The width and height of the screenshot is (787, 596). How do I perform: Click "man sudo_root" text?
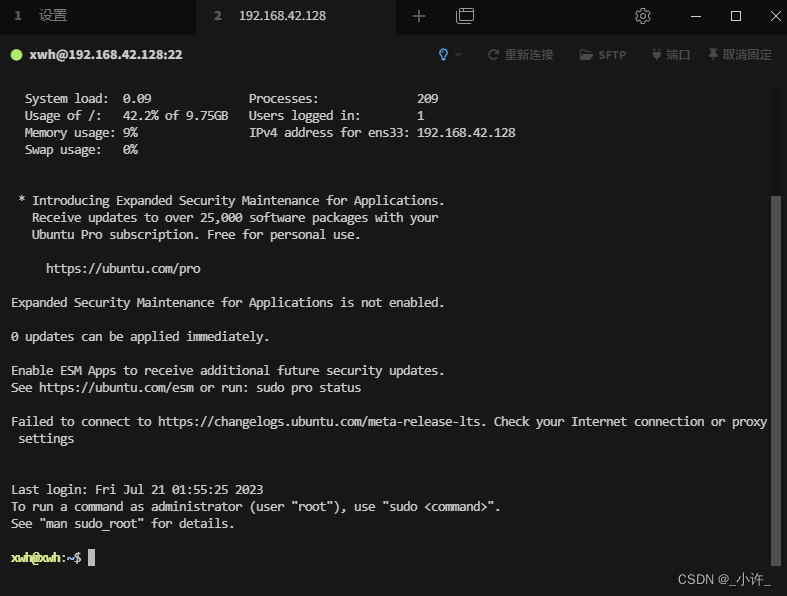click(x=92, y=524)
